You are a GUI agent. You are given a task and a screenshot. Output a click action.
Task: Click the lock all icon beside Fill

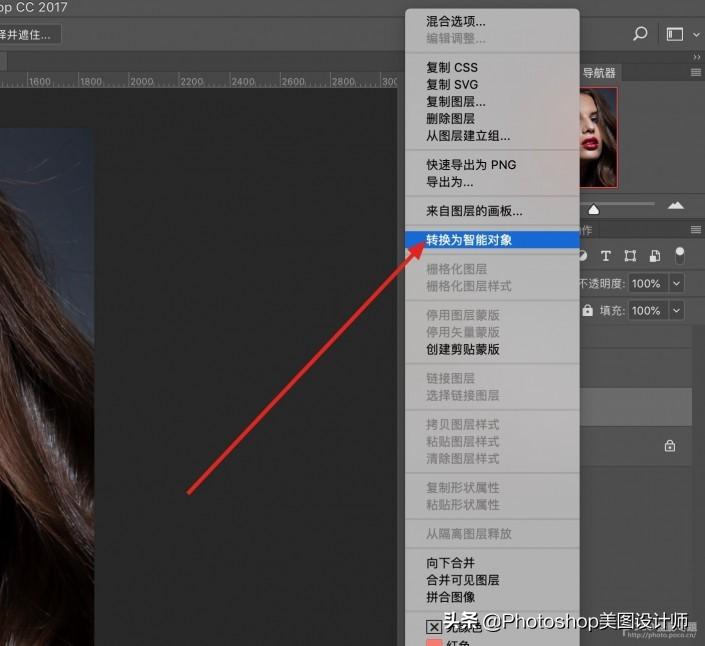[587, 311]
